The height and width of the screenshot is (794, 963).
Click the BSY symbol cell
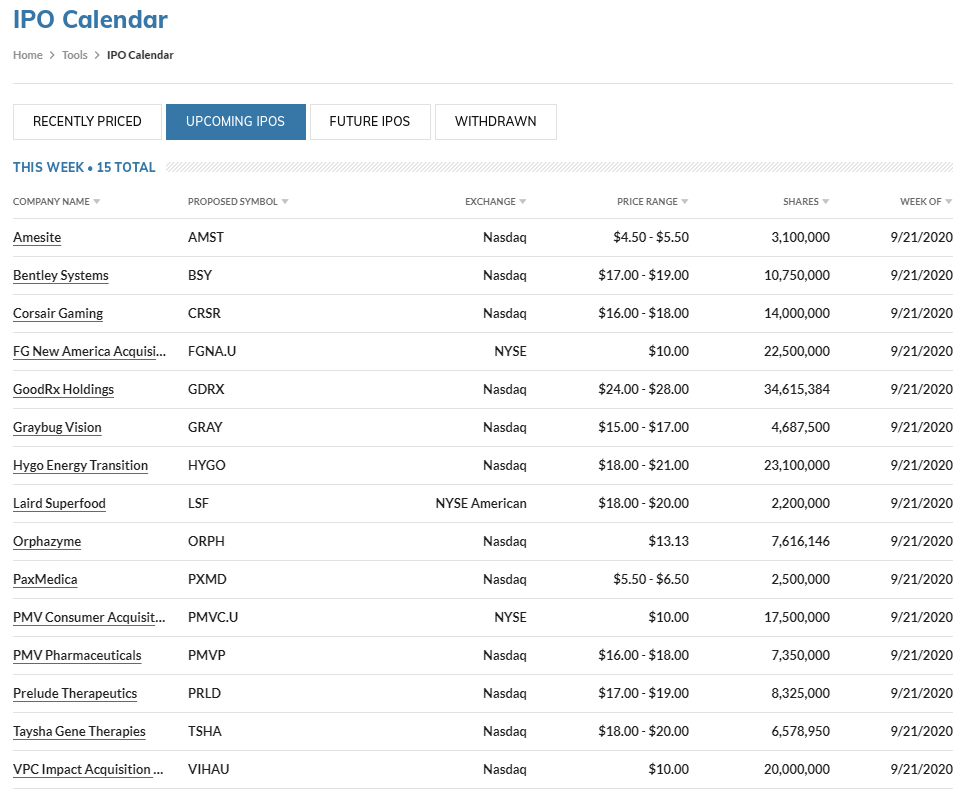click(200, 276)
